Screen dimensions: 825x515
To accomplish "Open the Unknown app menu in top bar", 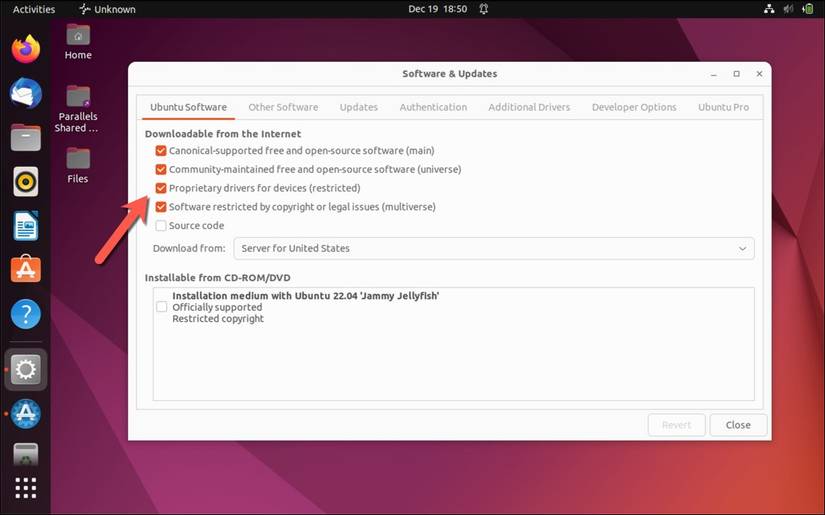I will [107, 9].
